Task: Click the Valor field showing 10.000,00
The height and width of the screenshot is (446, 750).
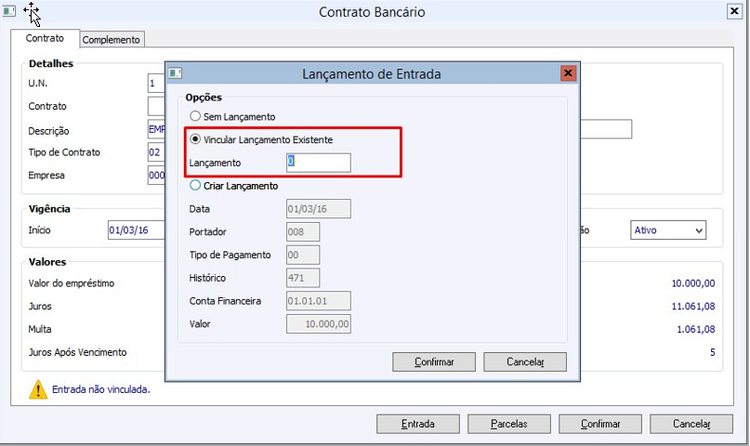Action: 319,323
